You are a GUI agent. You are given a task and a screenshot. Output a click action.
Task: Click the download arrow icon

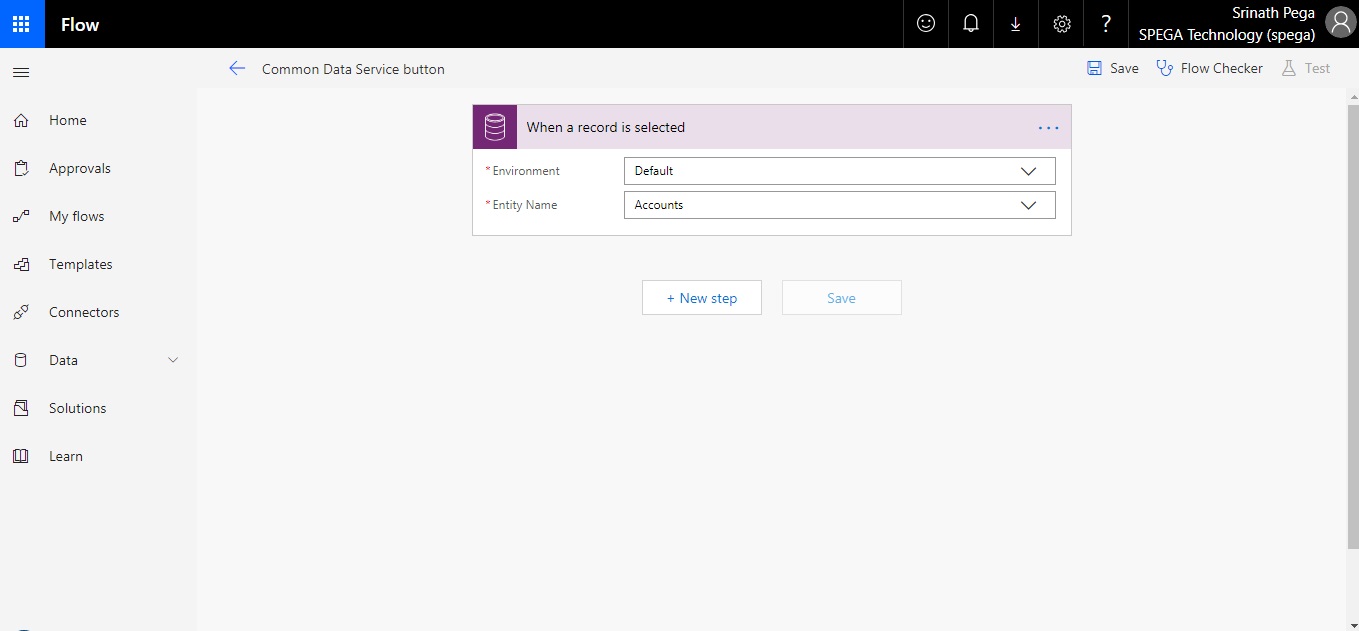[1015, 24]
